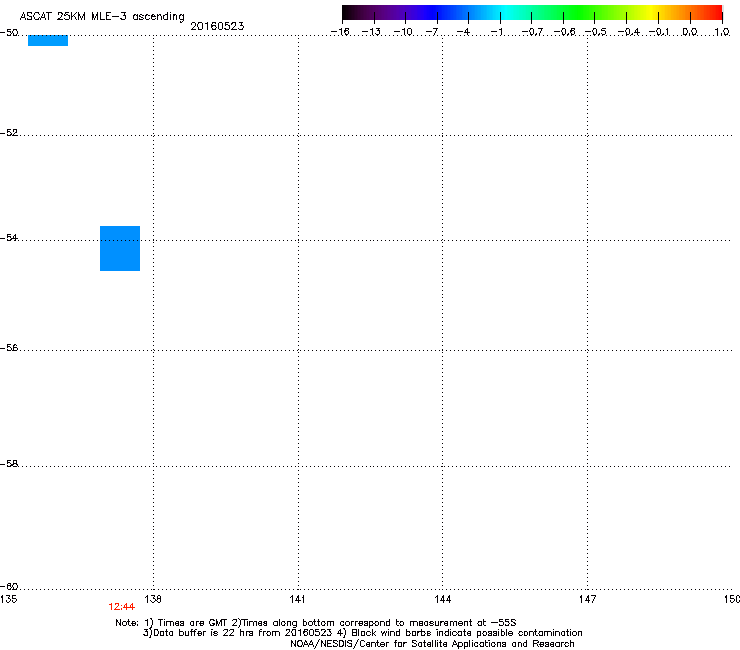This screenshot has height=650, width=740.
Task: Click the NOAA/NESDIS credit line
Action: tap(432, 644)
